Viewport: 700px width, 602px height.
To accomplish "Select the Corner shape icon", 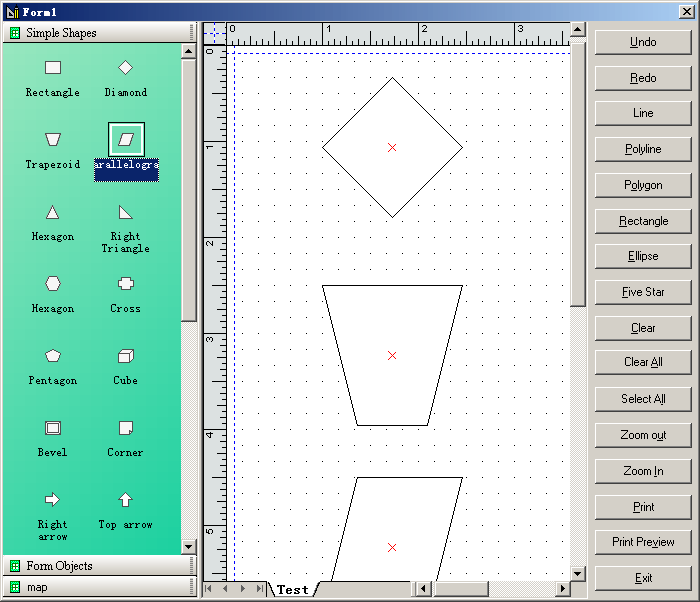I will coord(125,428).
